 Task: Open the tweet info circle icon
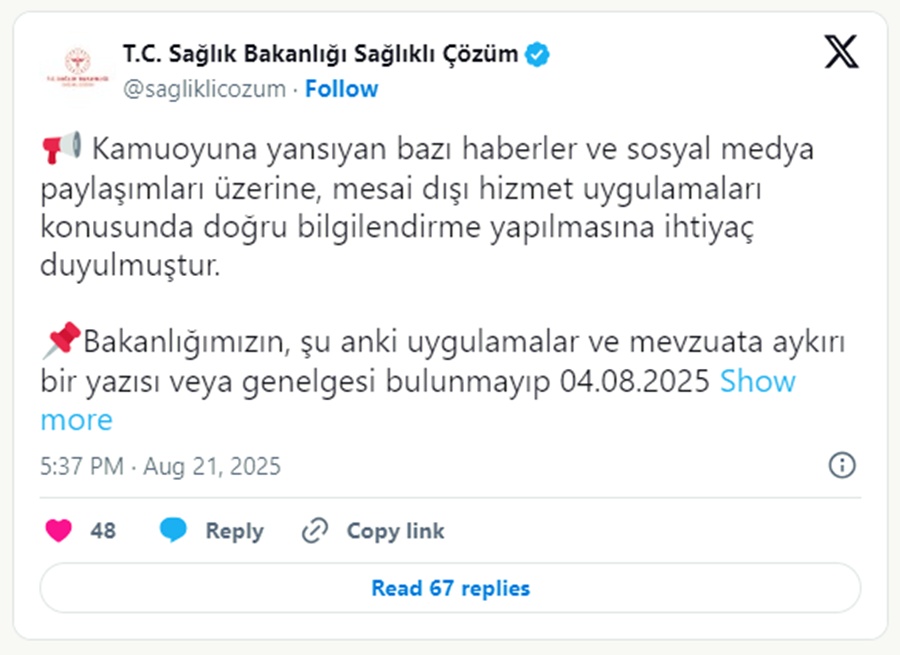842,465
